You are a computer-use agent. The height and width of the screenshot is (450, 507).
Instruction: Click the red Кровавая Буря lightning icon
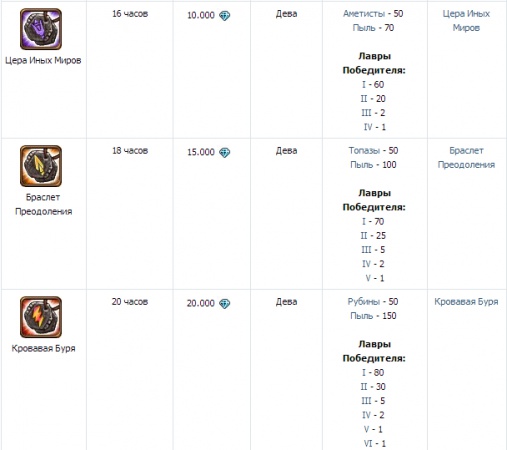(41, 317)
